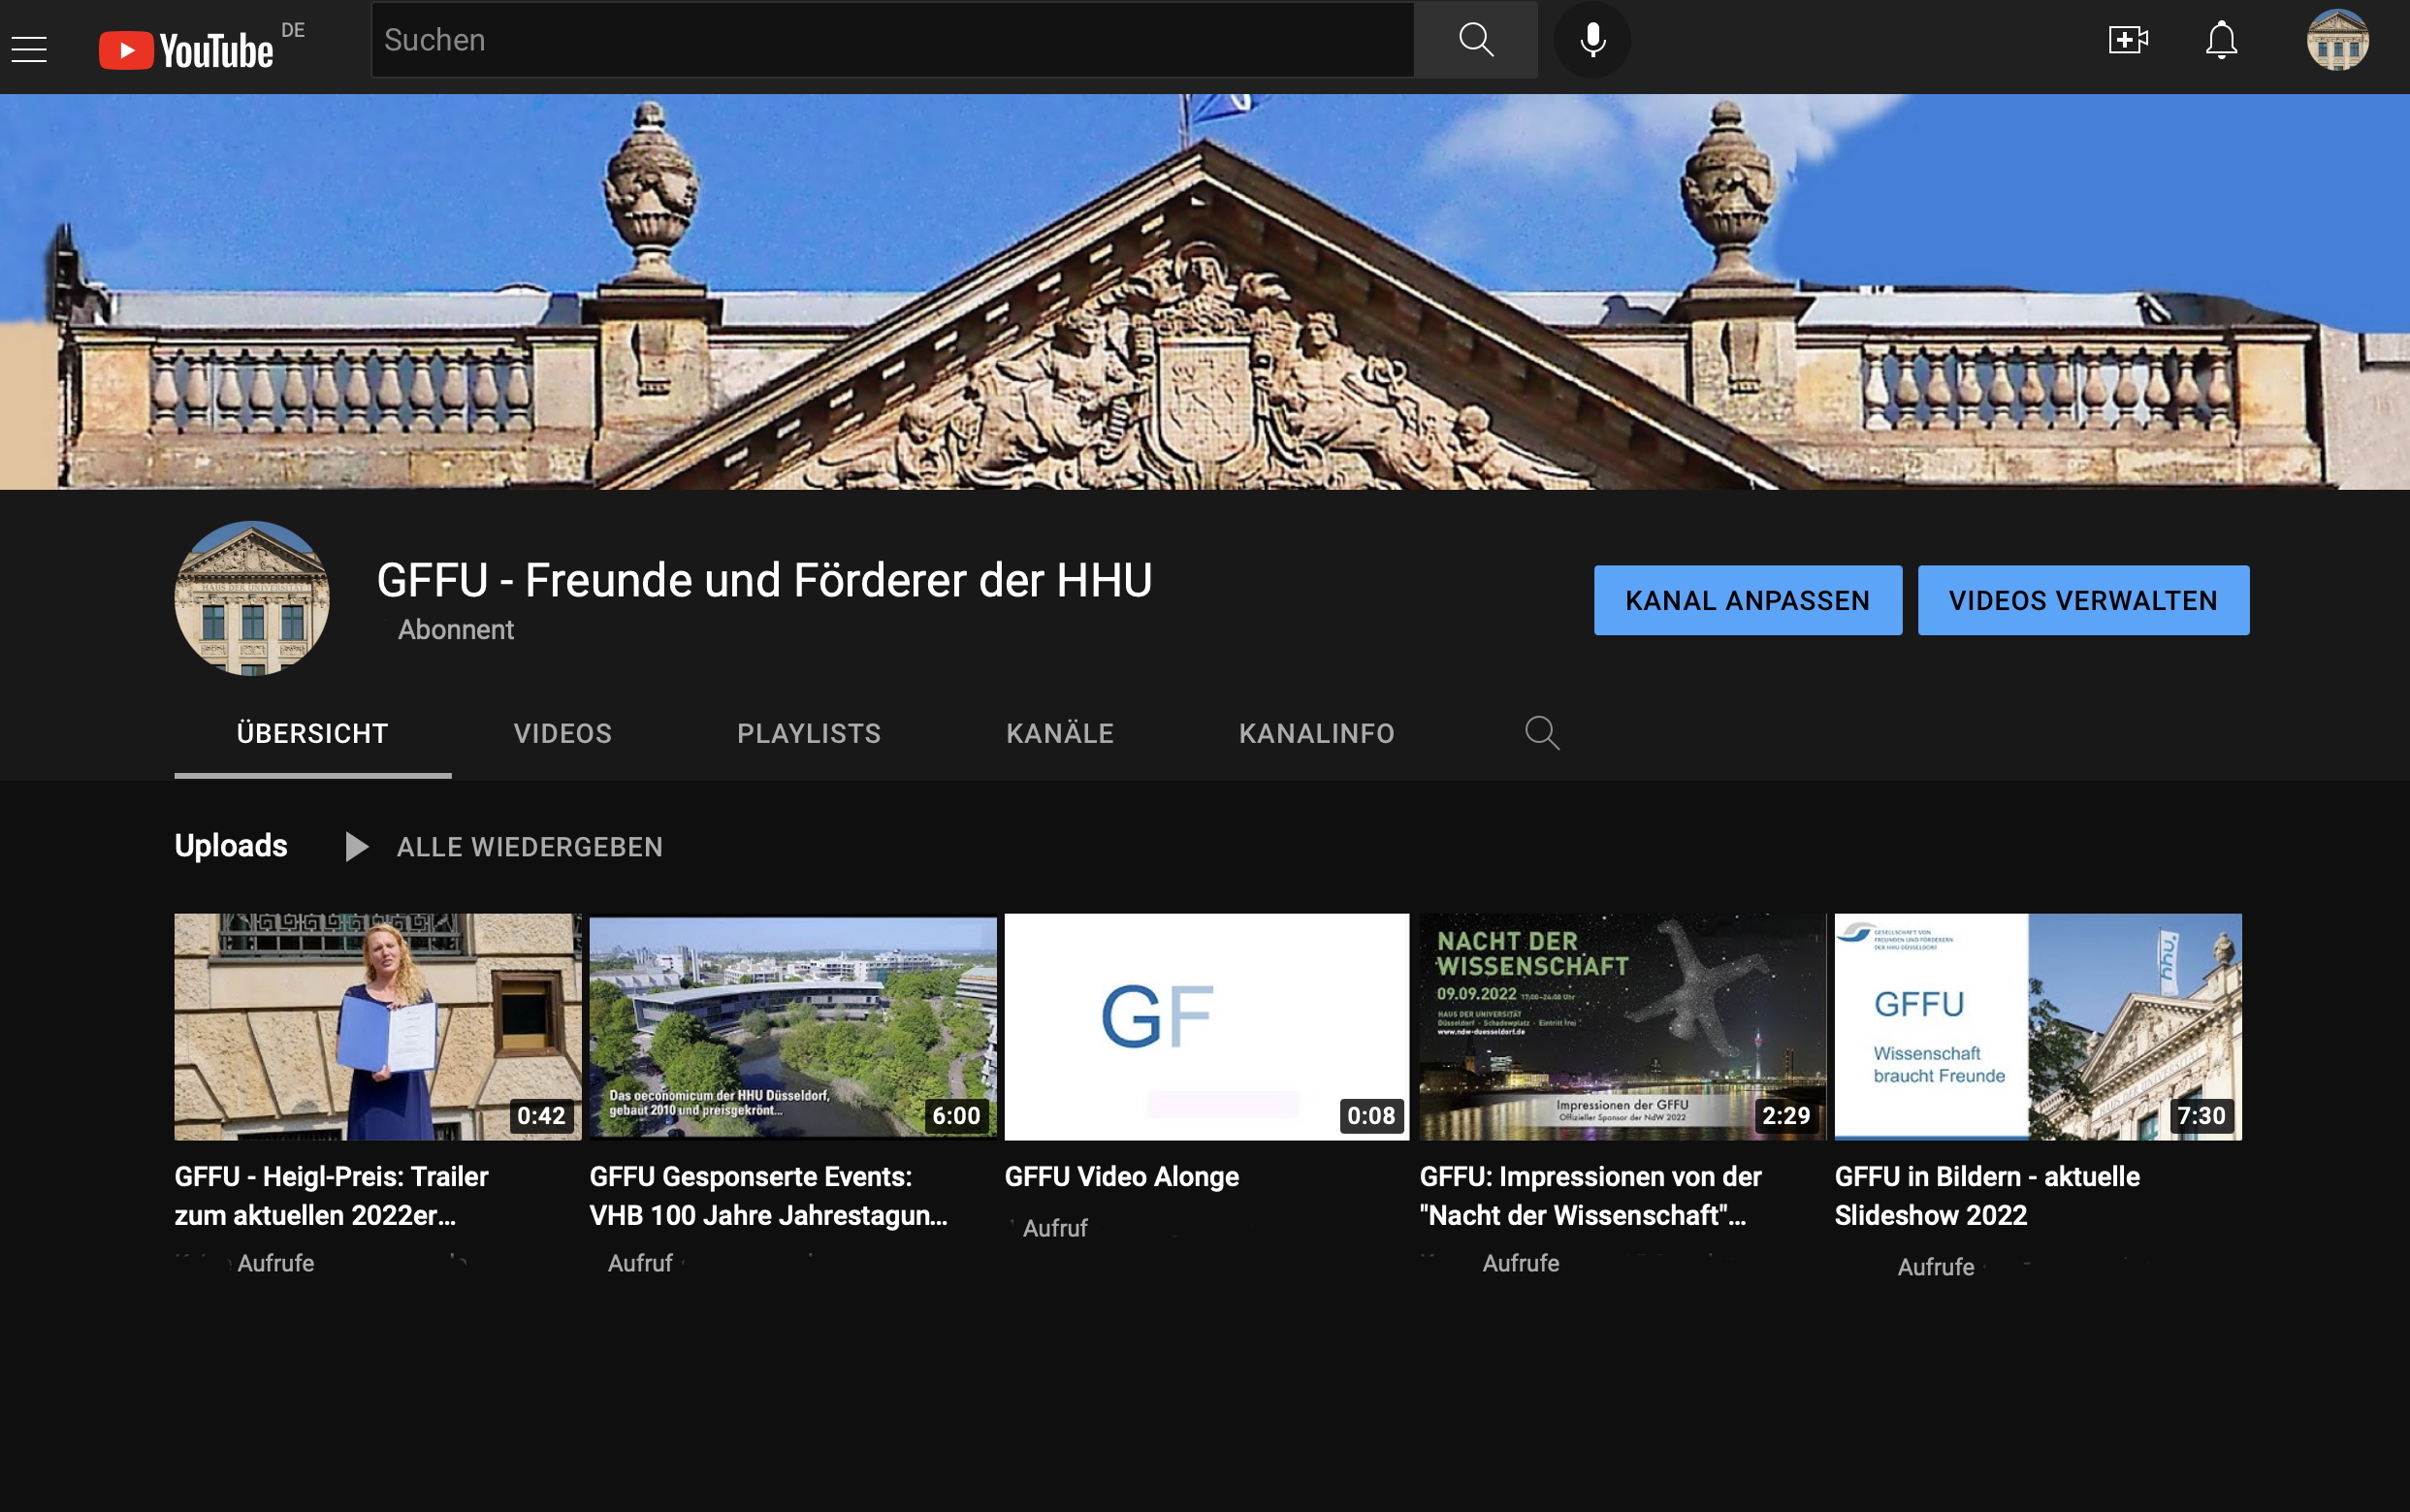
Task: Open the Uploads section heading
Action: [x=231, y=846]
